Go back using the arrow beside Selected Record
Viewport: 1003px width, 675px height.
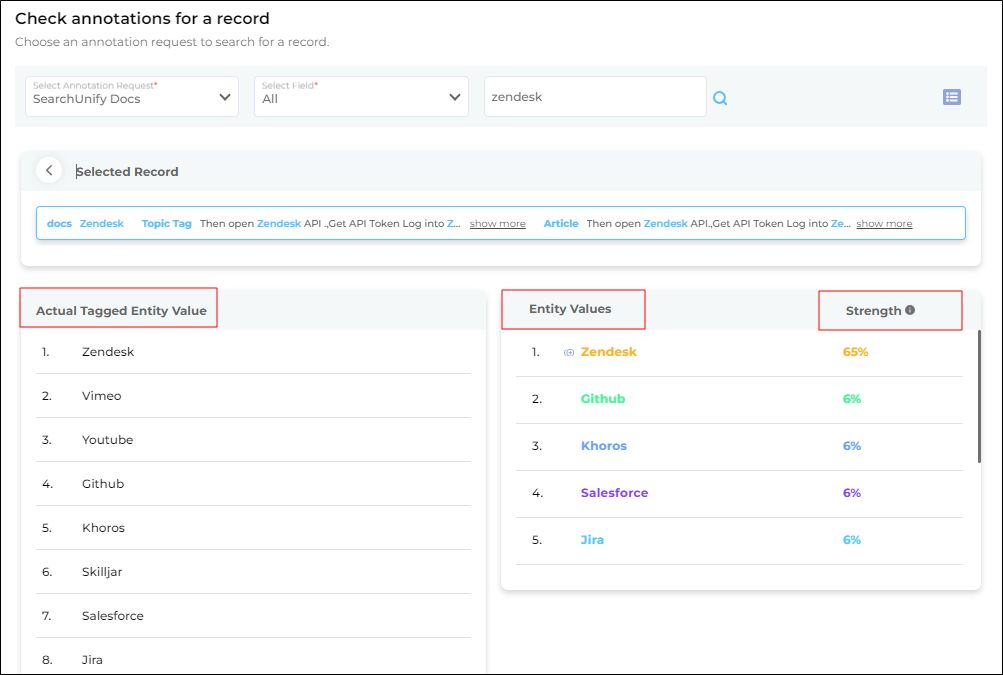pyautogui.click(x=49, y=171)
